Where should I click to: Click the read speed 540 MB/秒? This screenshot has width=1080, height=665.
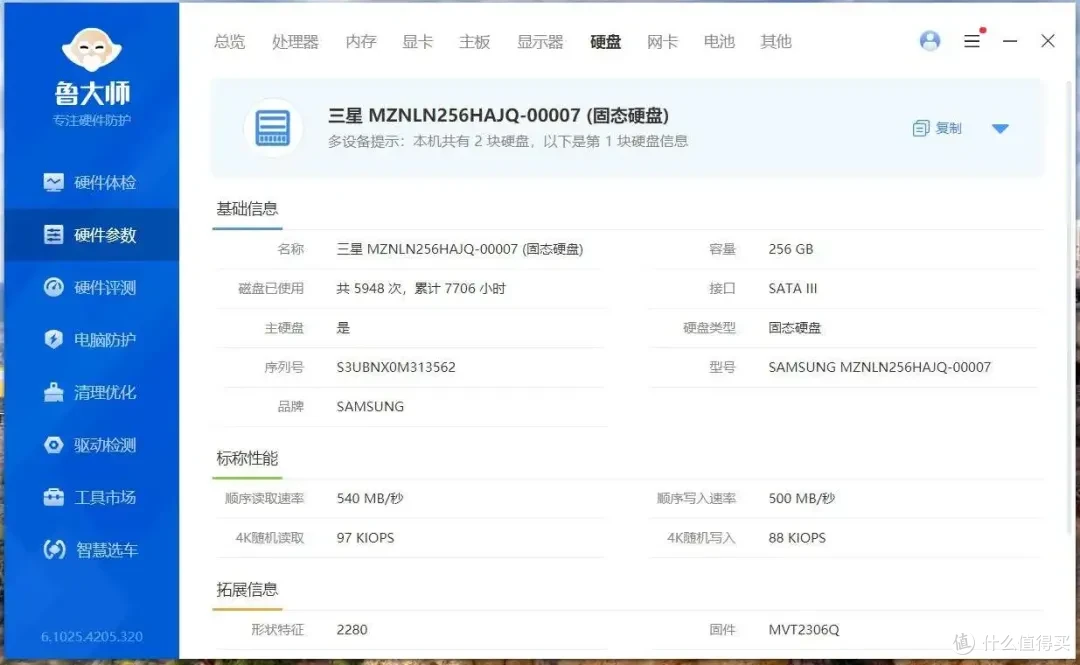tap(370, 498)
